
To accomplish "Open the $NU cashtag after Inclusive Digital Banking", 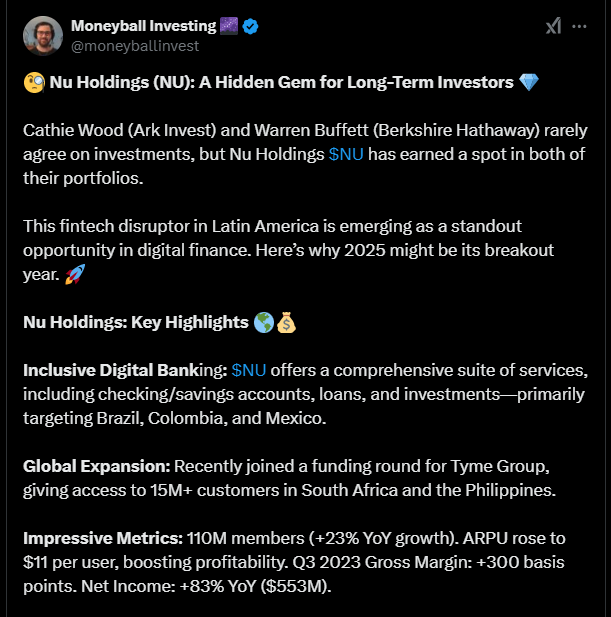I will [x=249, y=371].
